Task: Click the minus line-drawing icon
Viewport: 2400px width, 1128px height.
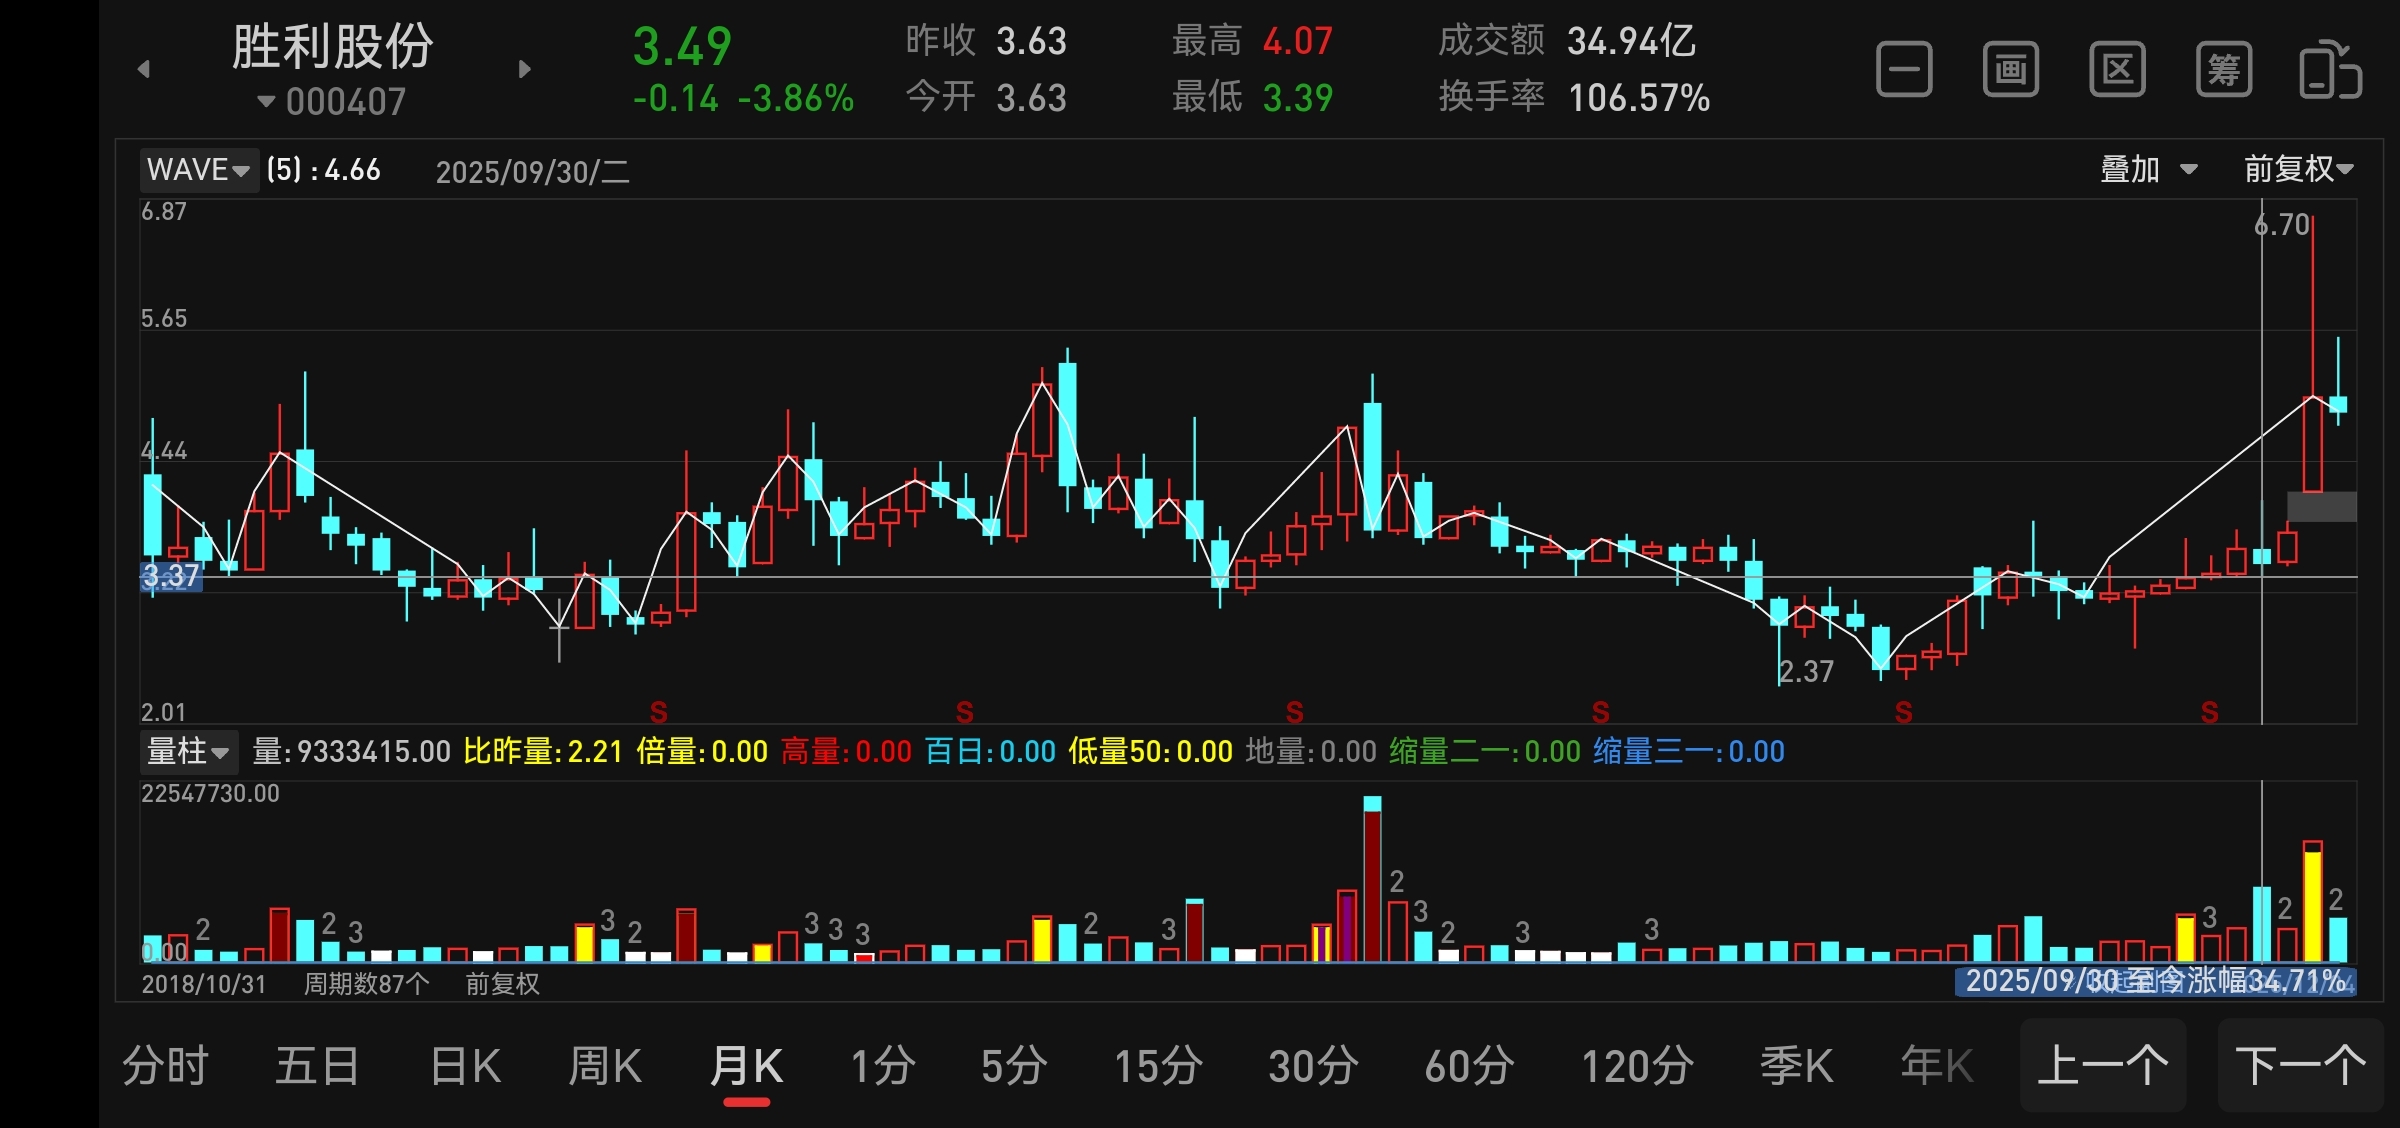Action: click(x=1904, y=70)
